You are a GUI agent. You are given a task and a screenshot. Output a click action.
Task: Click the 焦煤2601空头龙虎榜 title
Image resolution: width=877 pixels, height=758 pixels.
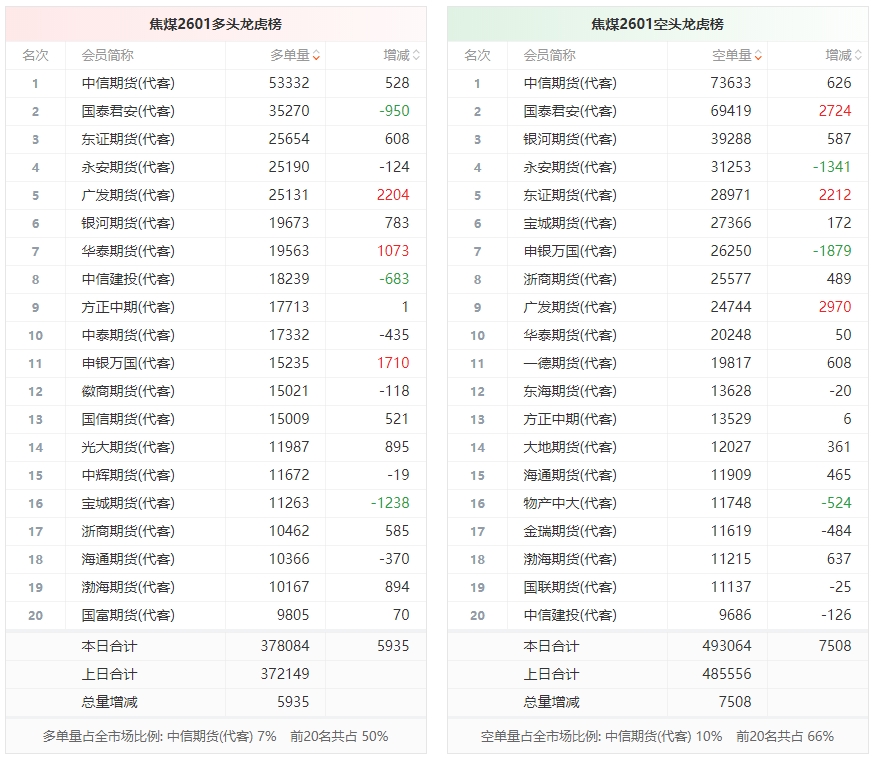(657, 24)
